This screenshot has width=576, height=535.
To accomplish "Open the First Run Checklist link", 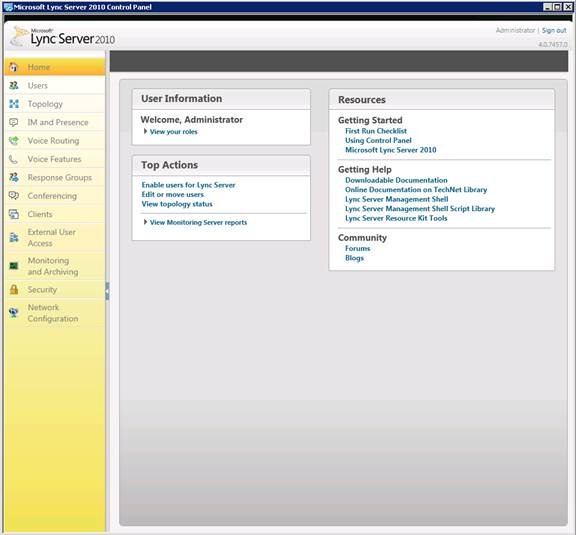I will click(x=376, y=131).
